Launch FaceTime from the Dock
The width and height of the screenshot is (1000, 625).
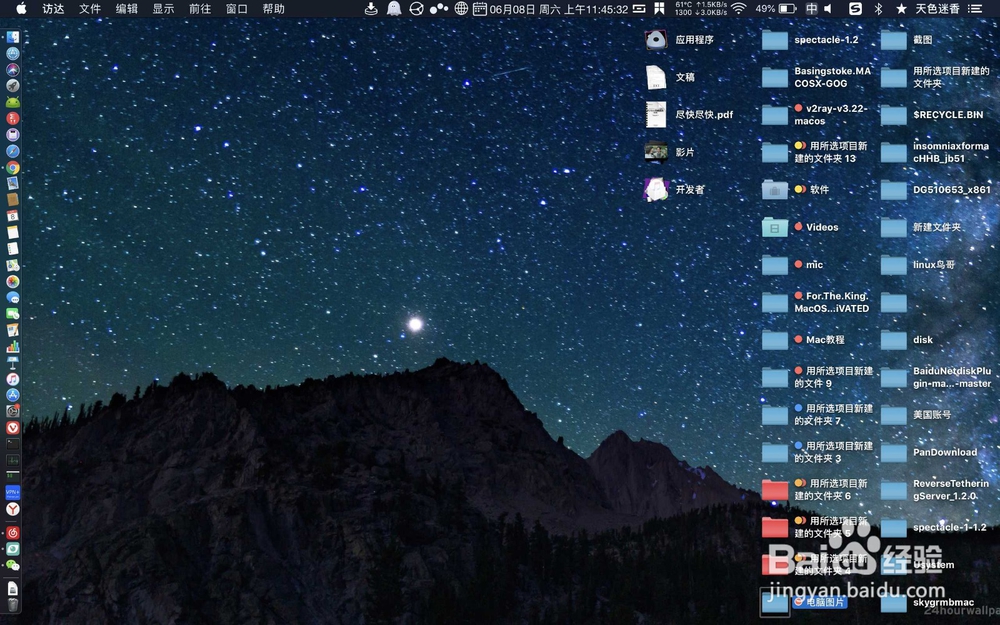(x=13, y=314)
